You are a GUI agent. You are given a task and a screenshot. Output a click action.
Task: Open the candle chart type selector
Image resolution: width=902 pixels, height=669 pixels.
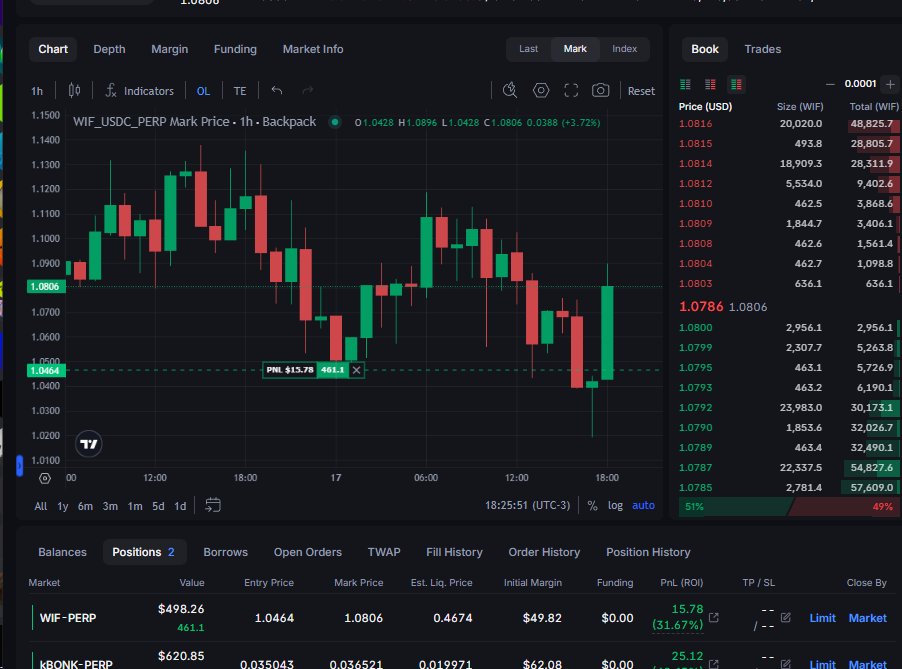tap(74, 90)
